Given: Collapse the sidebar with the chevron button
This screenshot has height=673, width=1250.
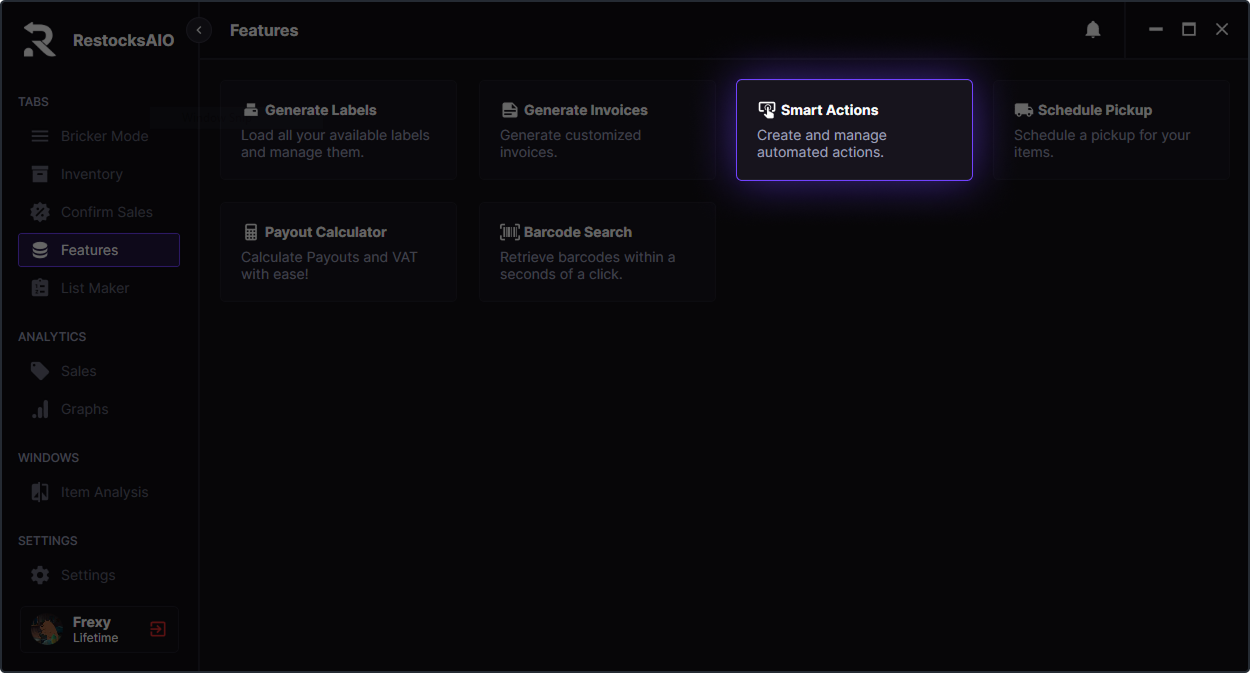Looking at the screenshot, I should (x=199, y=30).
